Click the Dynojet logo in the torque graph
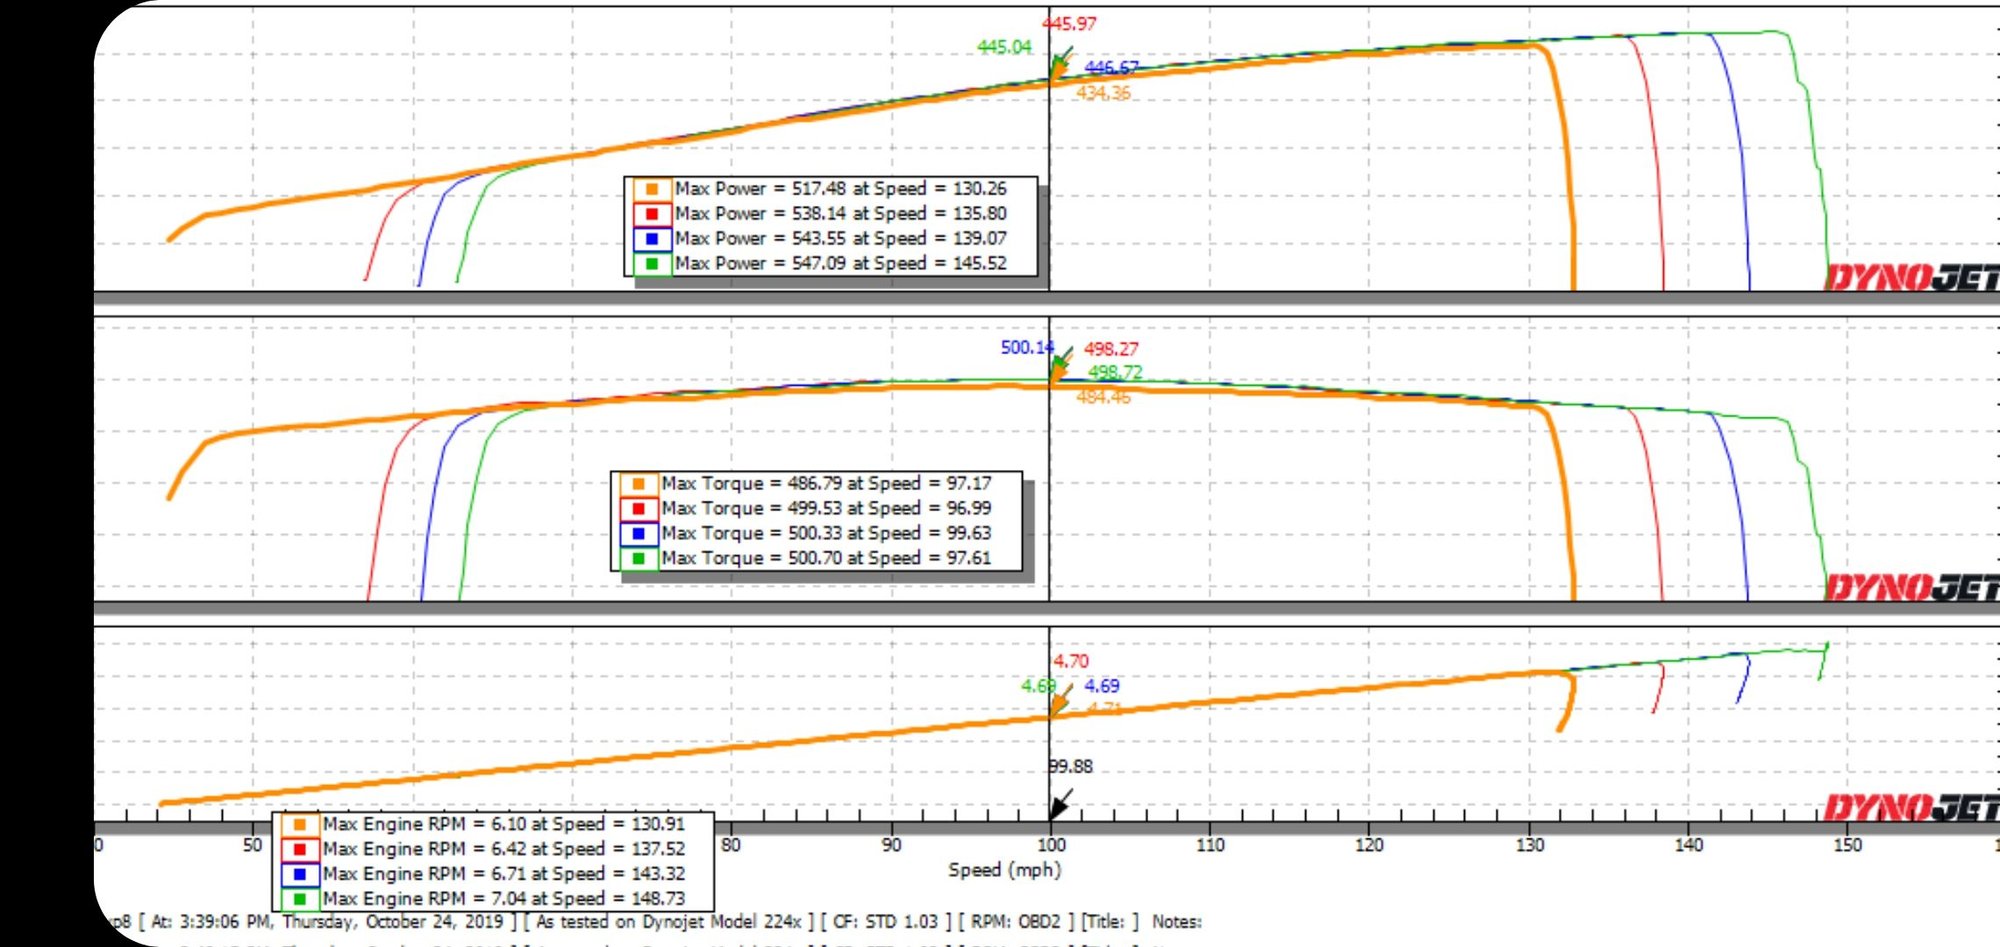The image size is (2000, 947). point(1910,587)
